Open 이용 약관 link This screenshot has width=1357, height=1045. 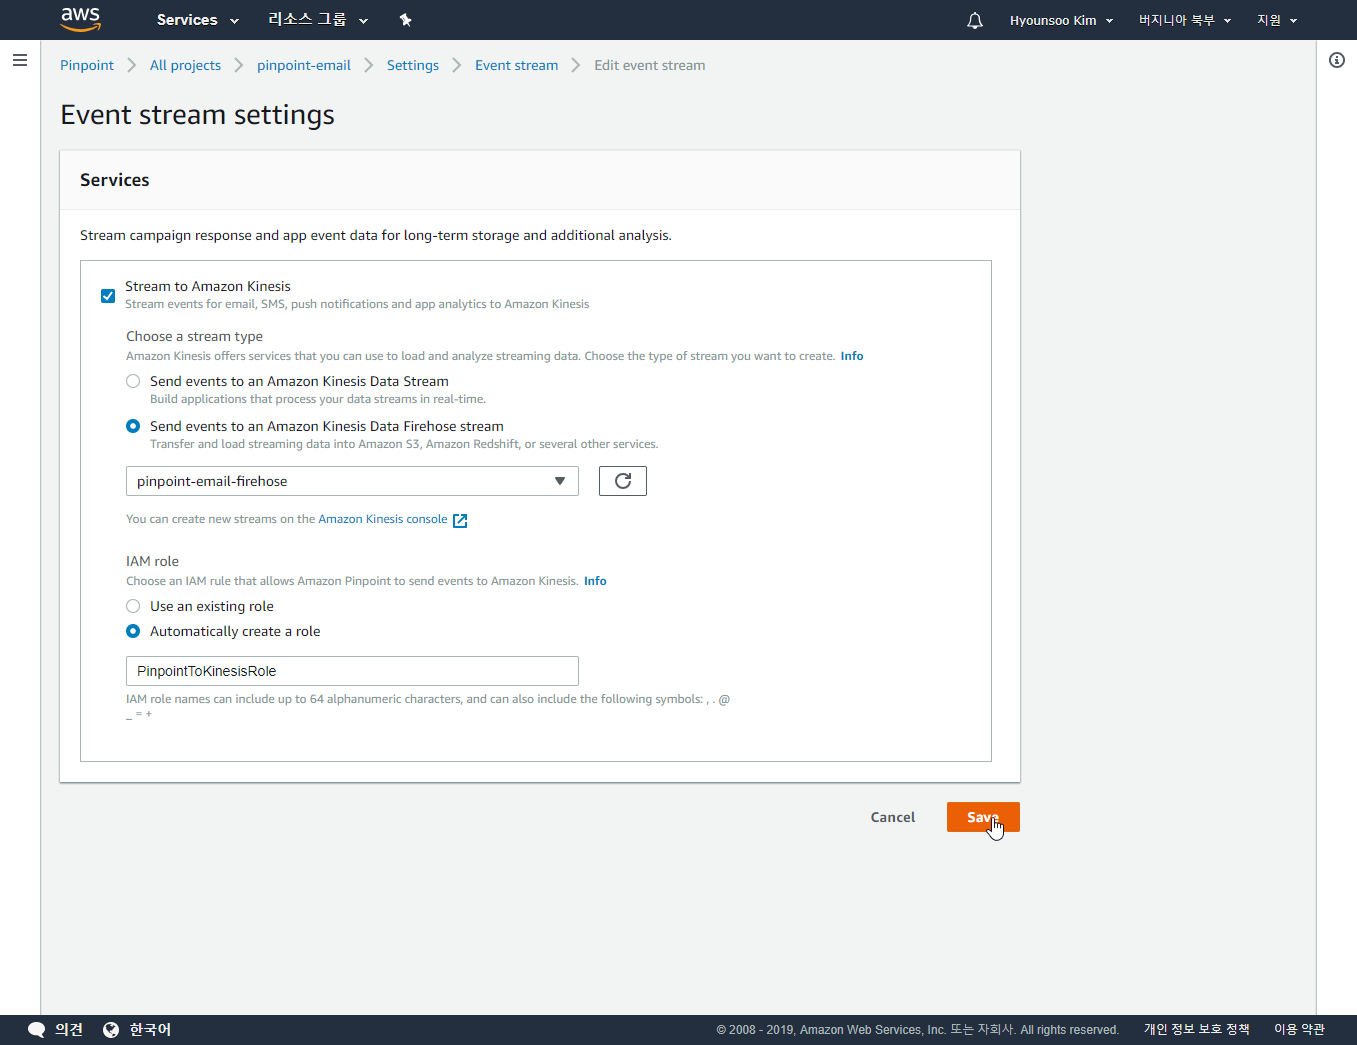coord(1299,1029)
